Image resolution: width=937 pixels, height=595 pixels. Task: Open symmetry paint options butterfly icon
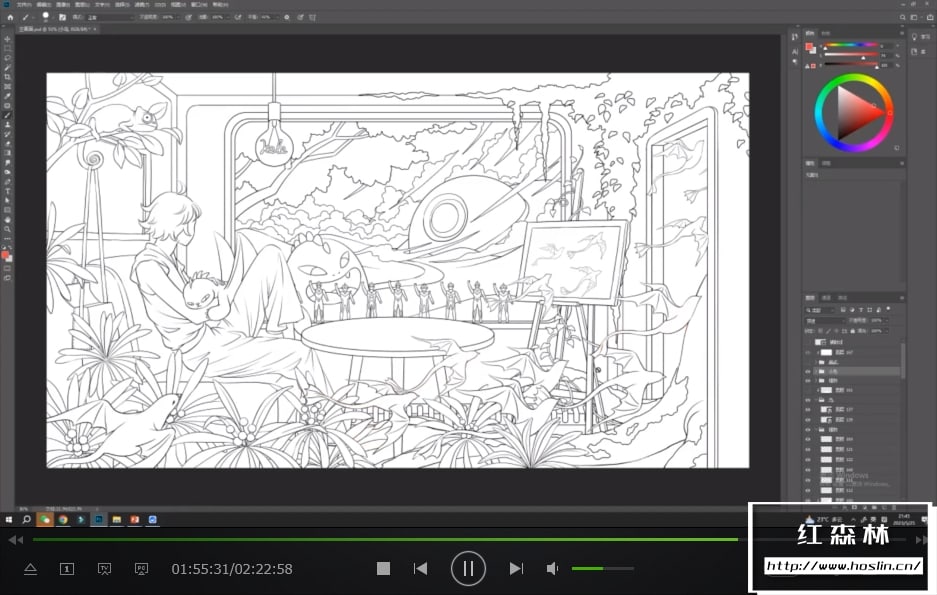coord(312,17)
